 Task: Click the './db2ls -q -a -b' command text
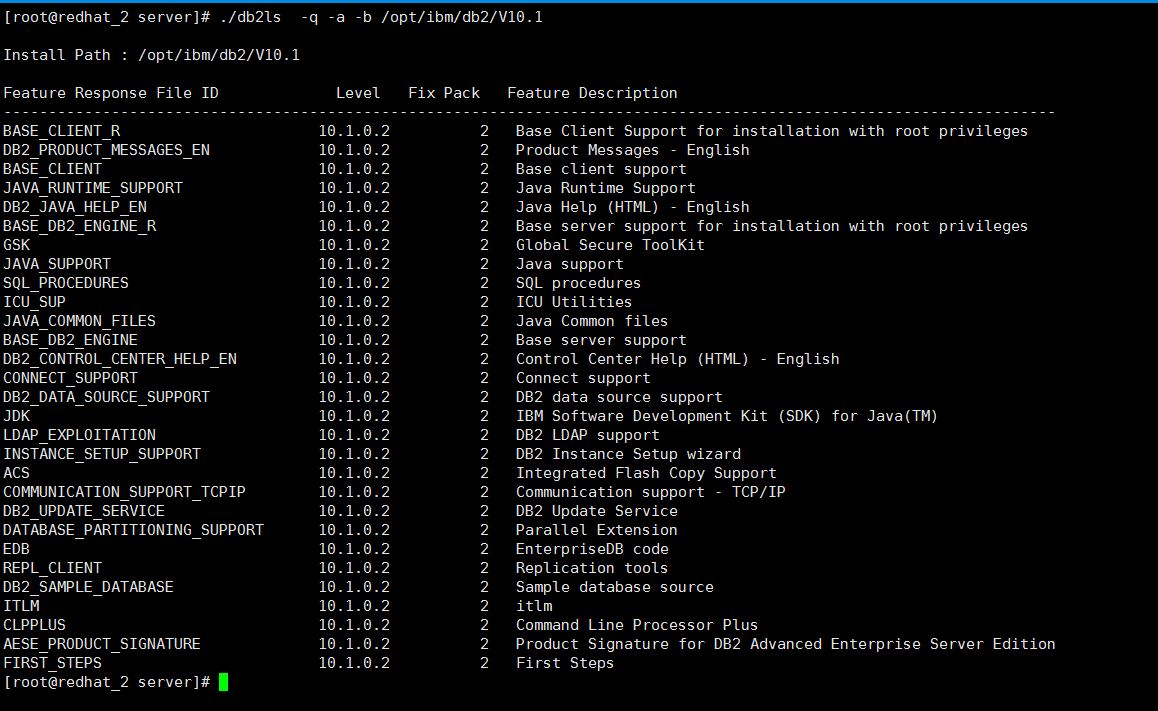pos(295,17)
